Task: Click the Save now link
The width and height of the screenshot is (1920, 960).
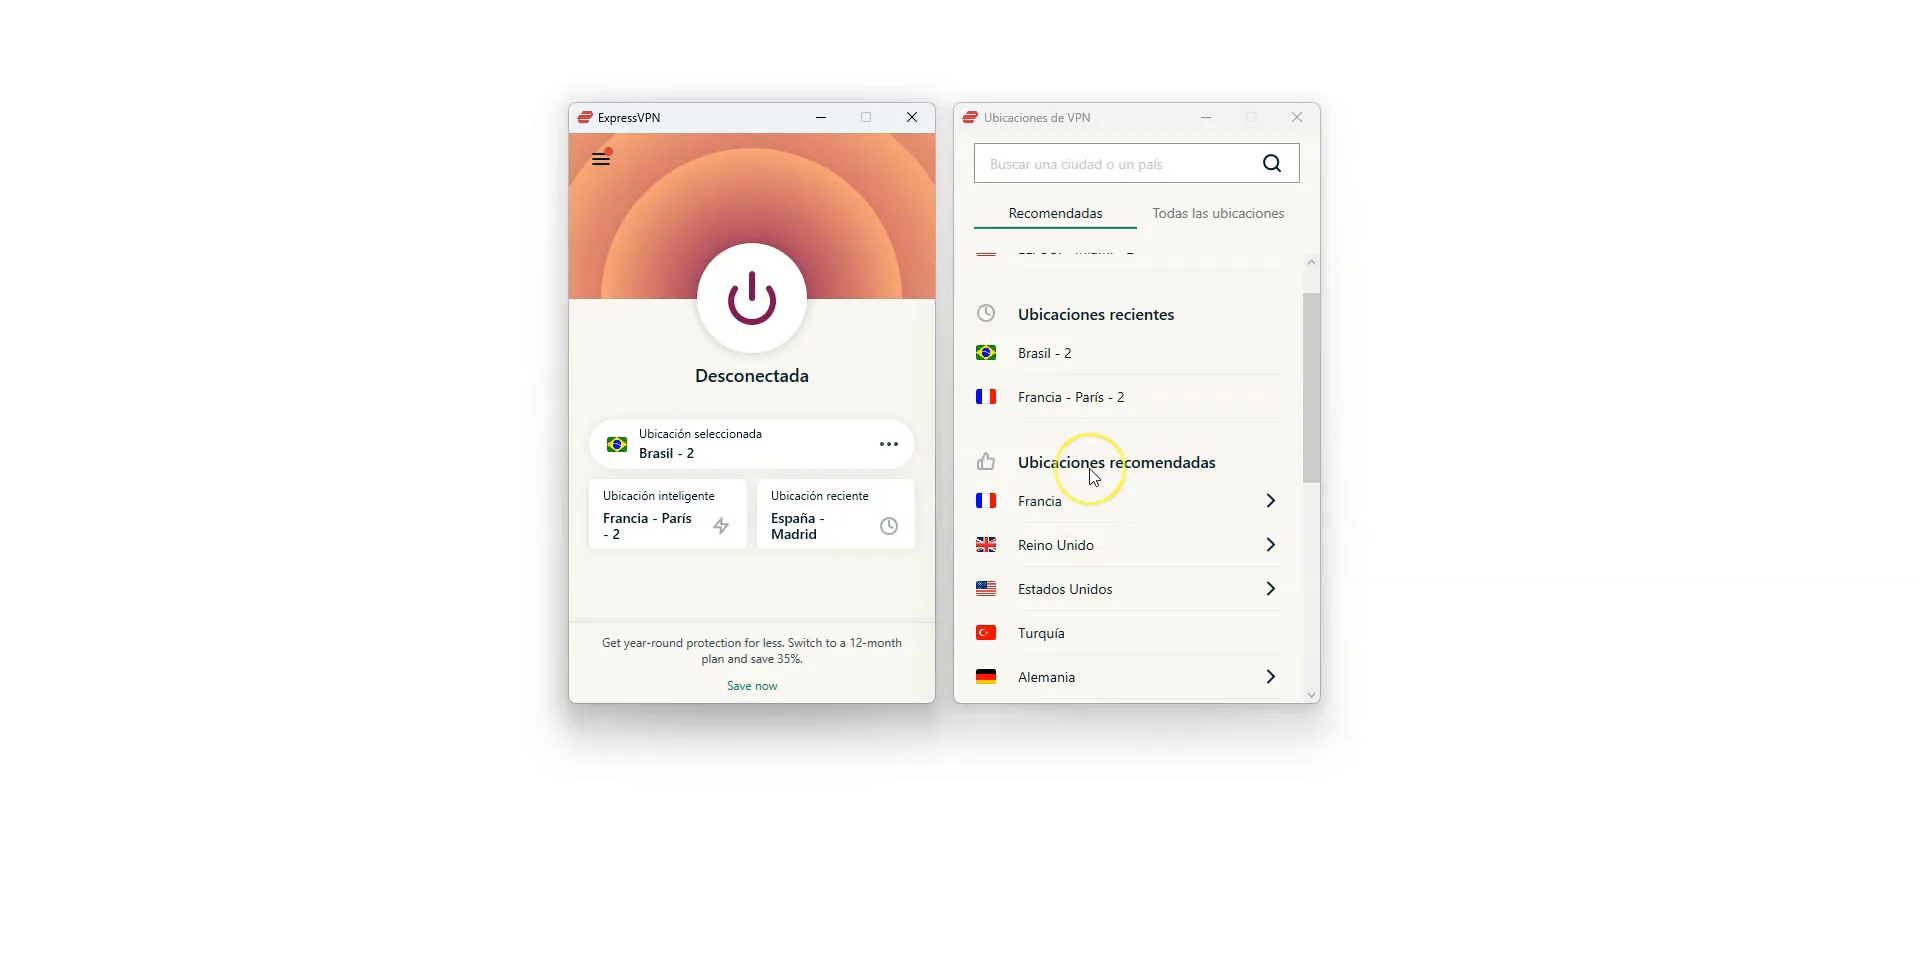Action: 752,686
